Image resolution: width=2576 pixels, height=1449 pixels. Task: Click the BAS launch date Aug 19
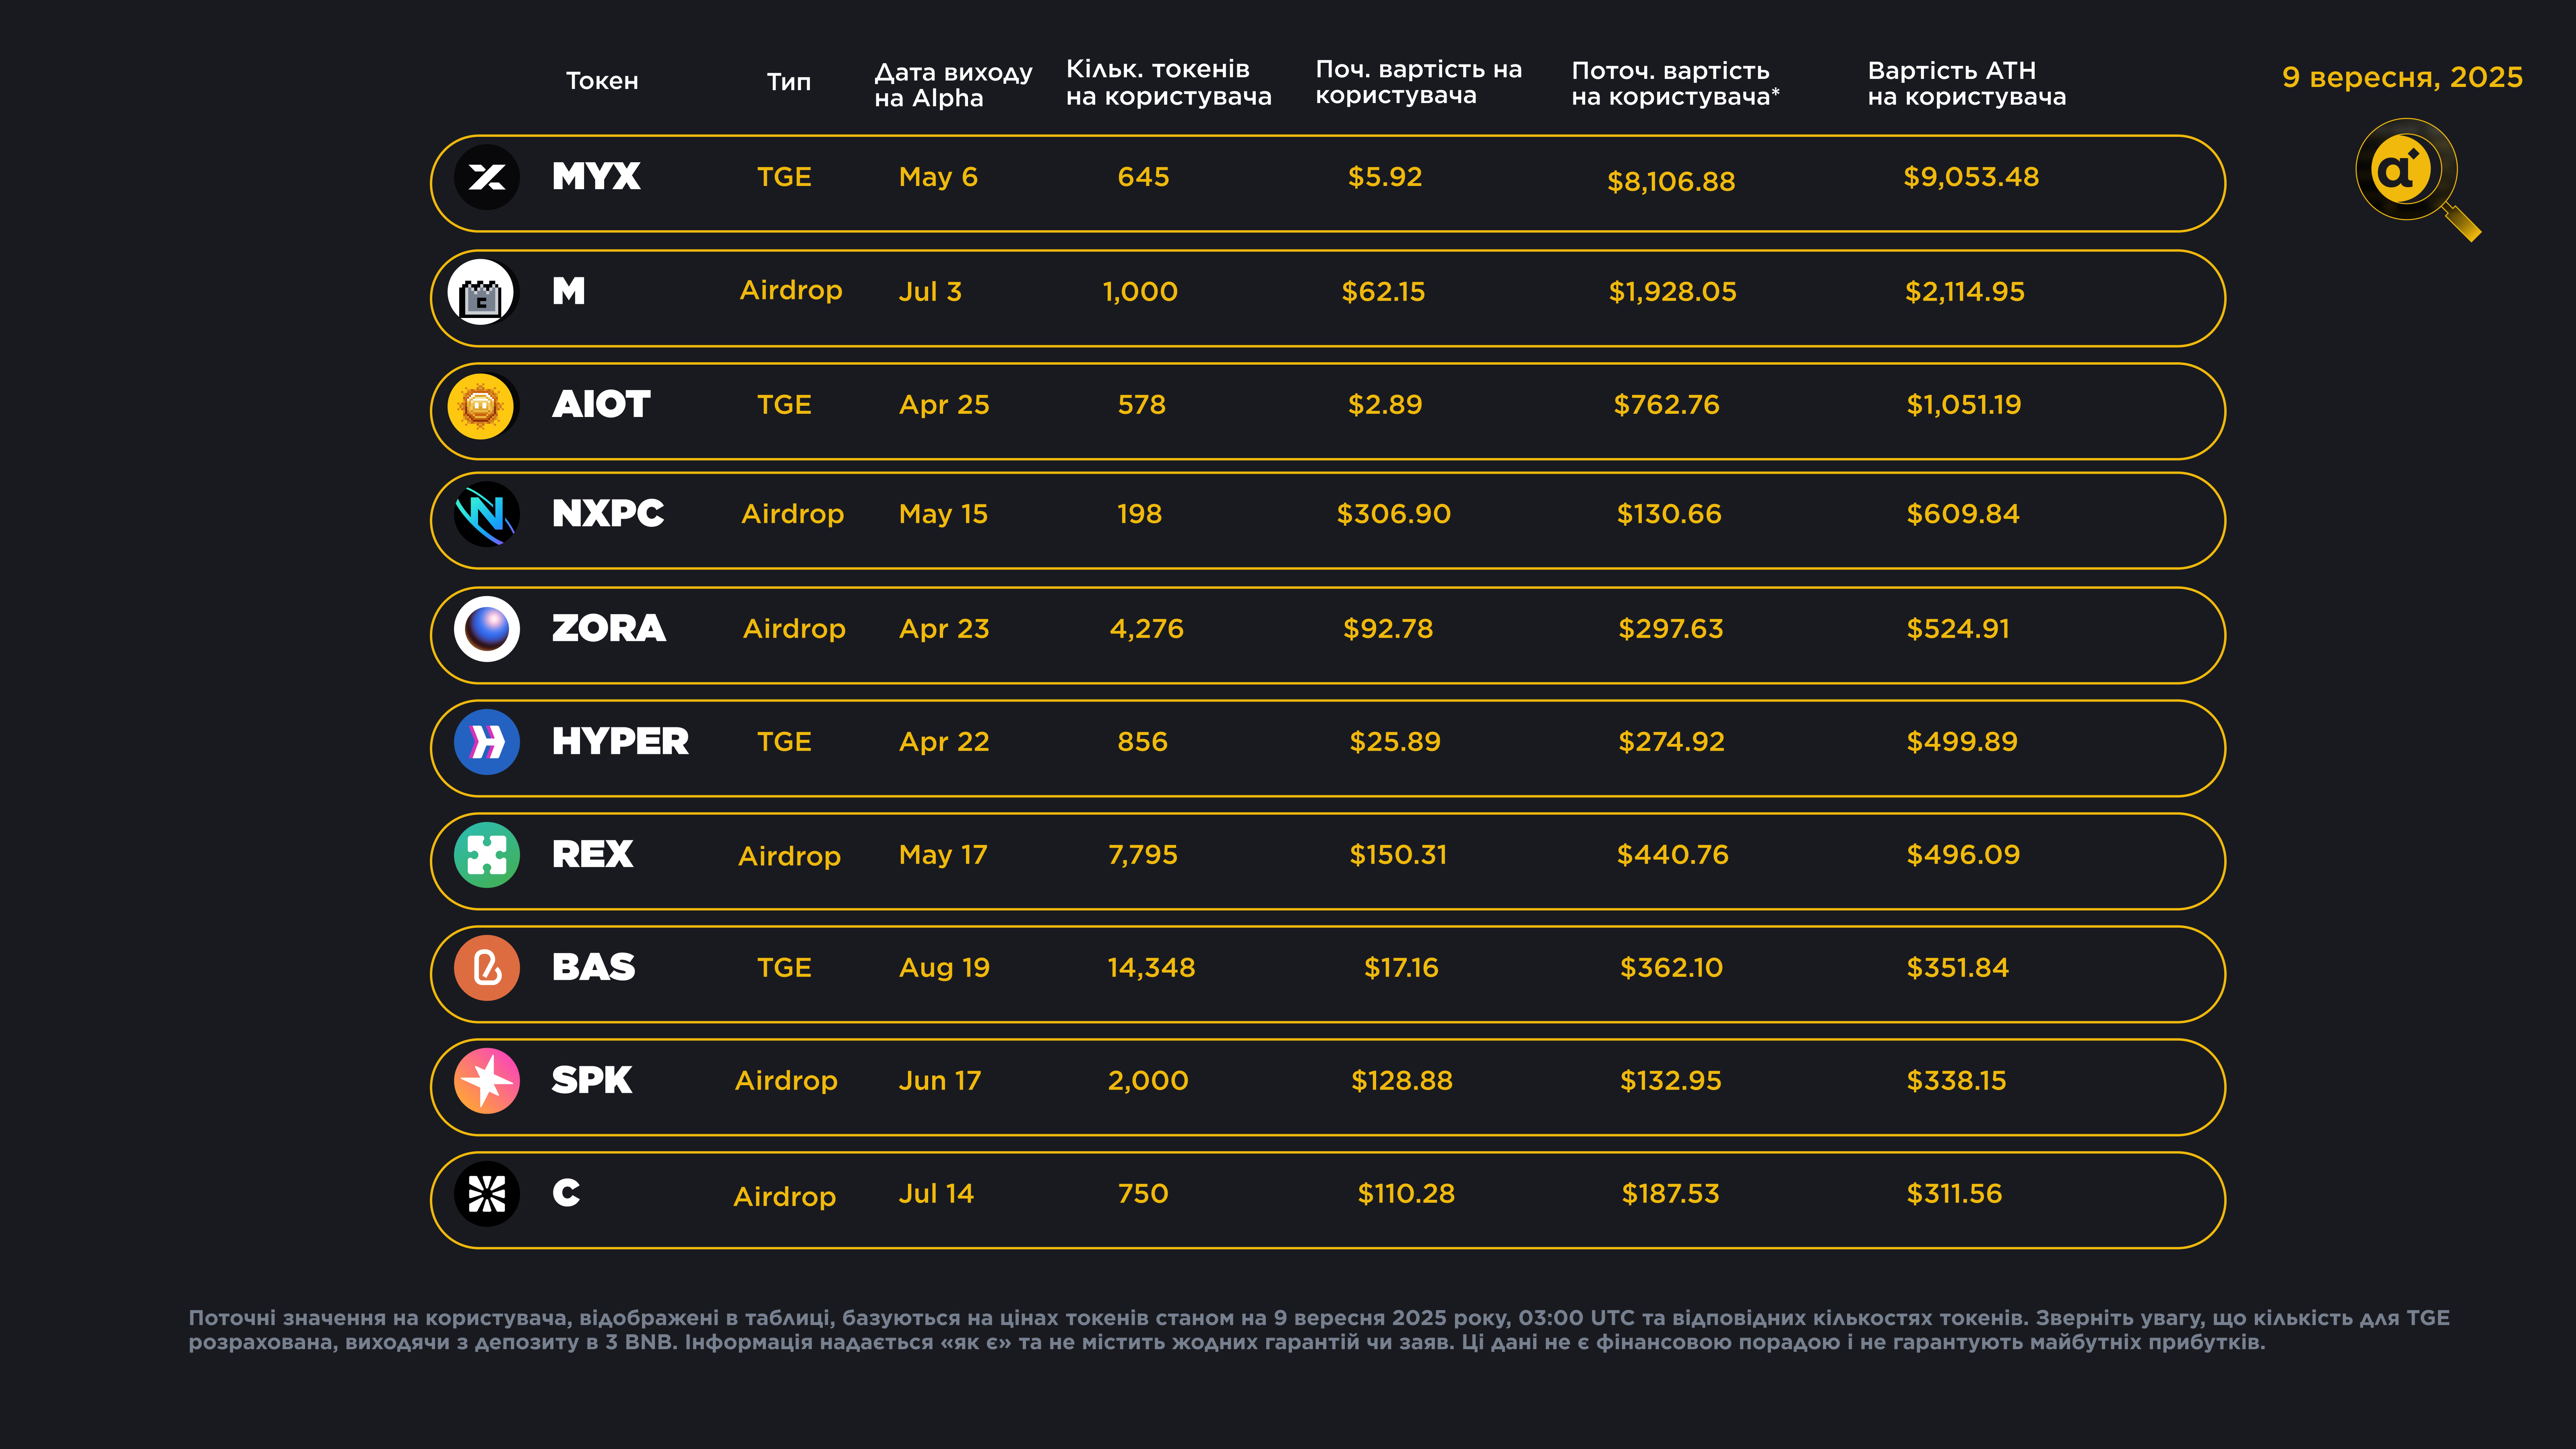point(944,968)
